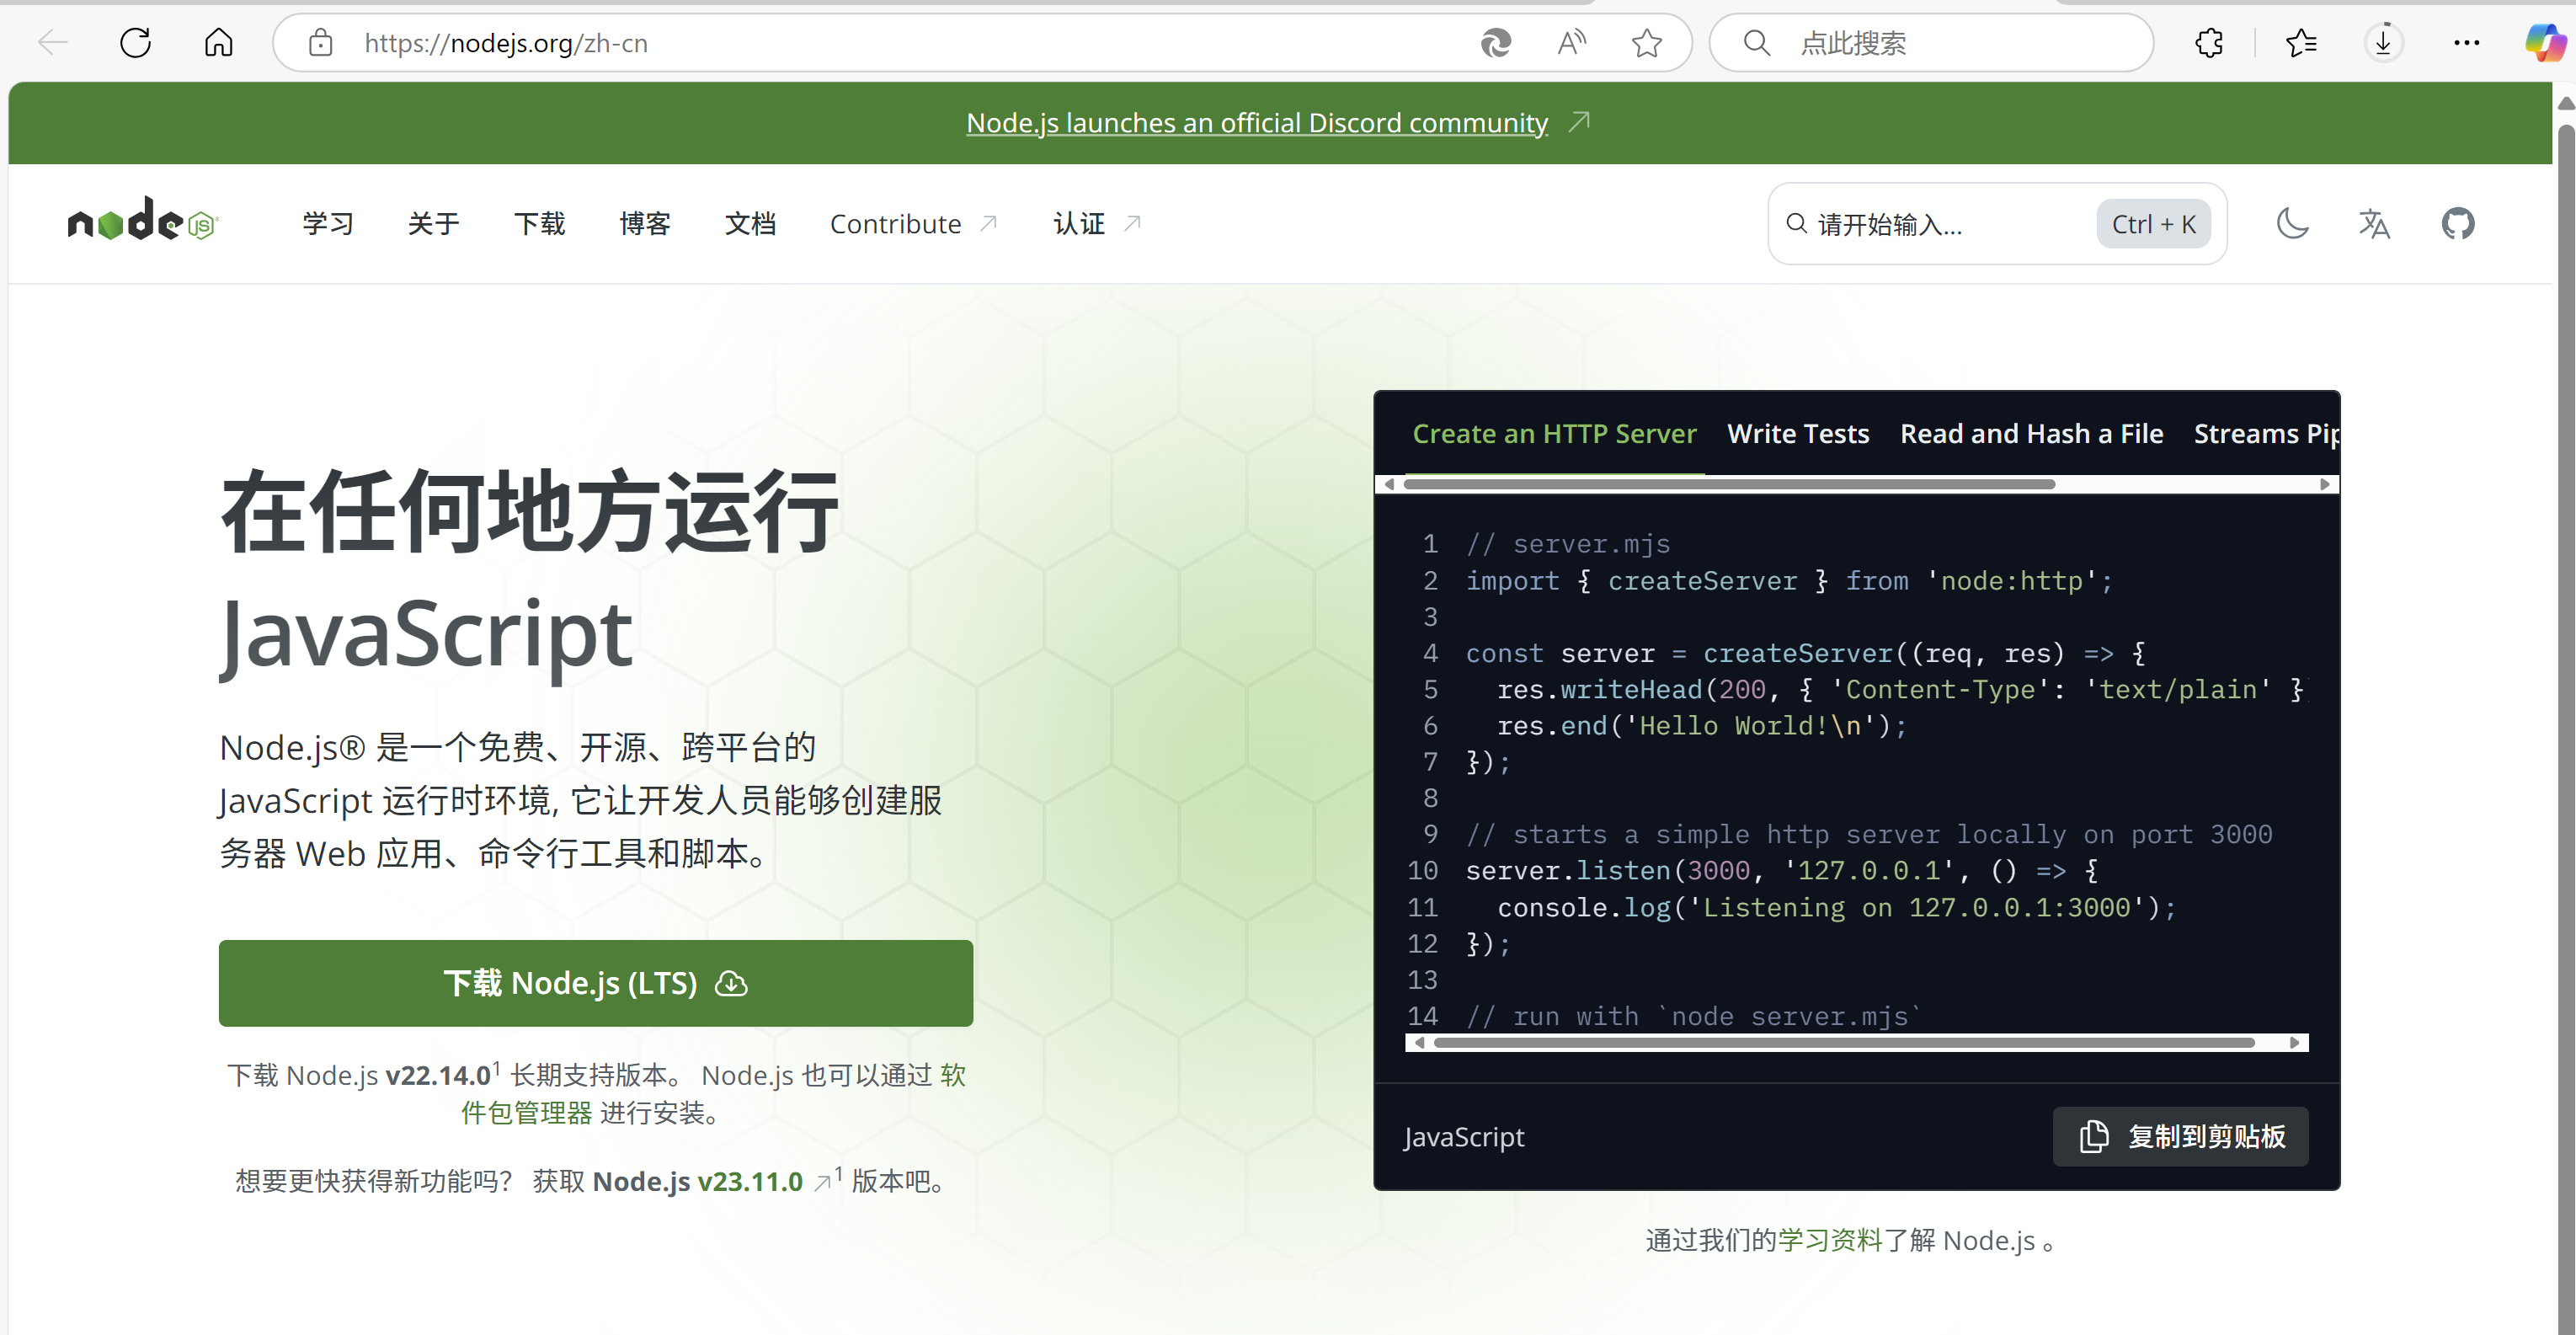The width and height of the screenshot is (2576, 1335).
Task: Click the address bar URL nodejs.org/zh-cn
Action: (506, 43)
